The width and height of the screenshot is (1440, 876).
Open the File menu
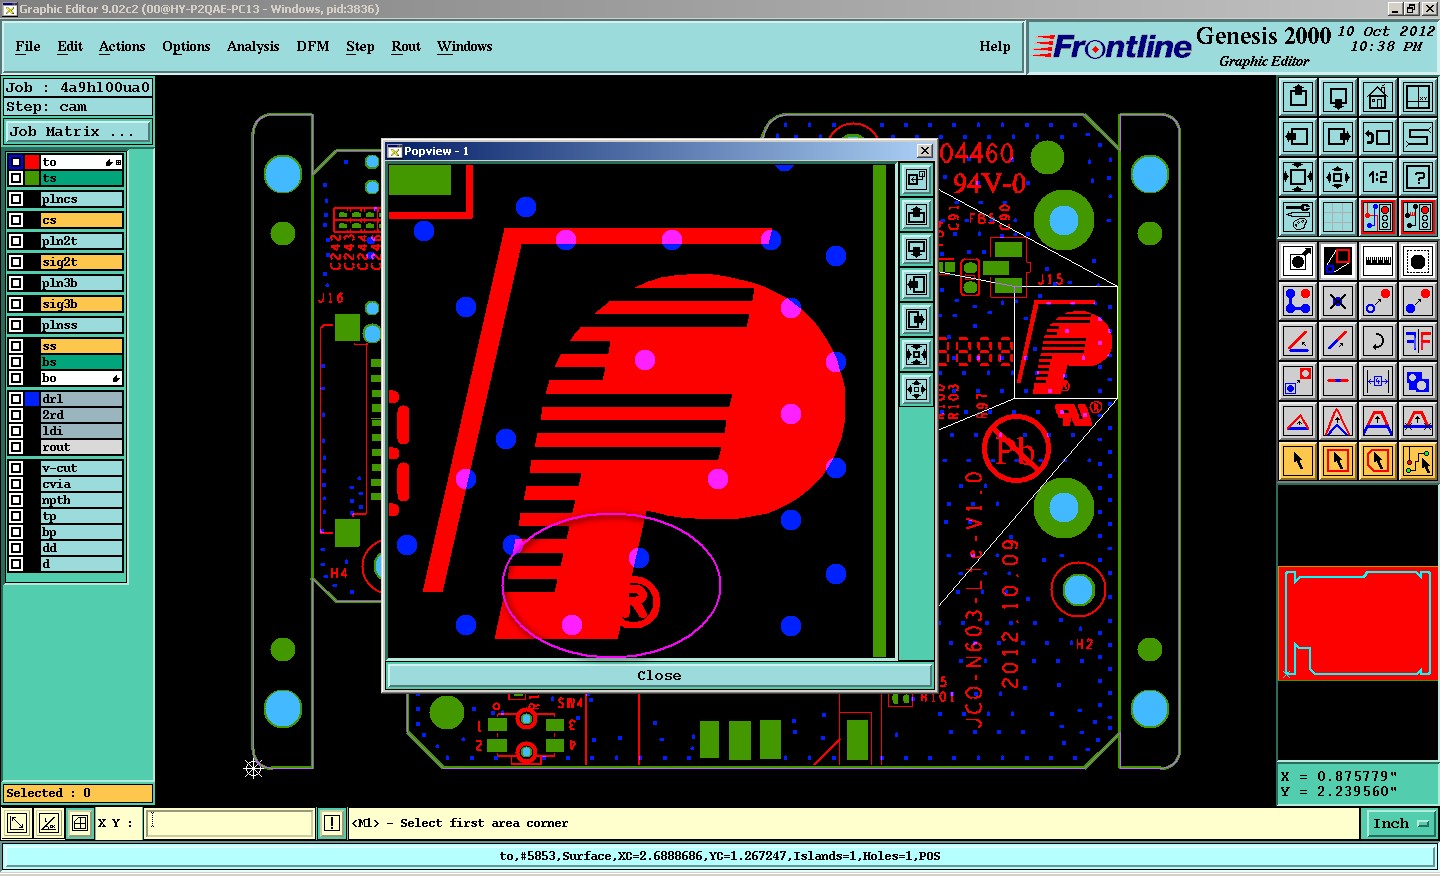pyautogui.click(x=28, y=46)
